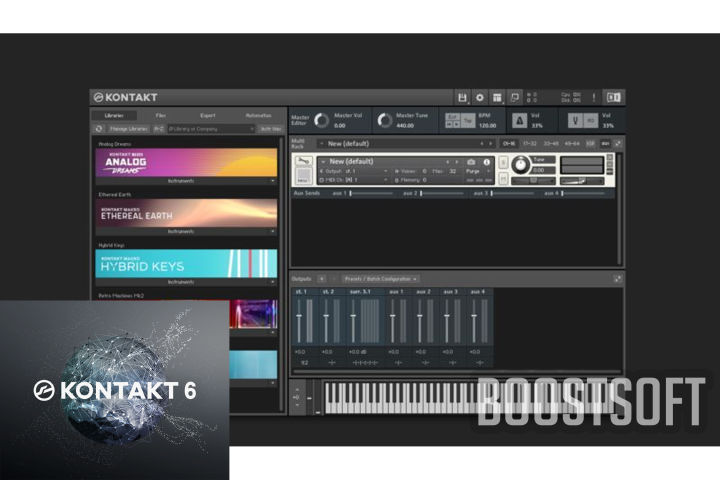The width and height of the screenshot is (720, 480).
Task: Open the Automation tab
Action: pyautogui.click(x=258, y=115)
